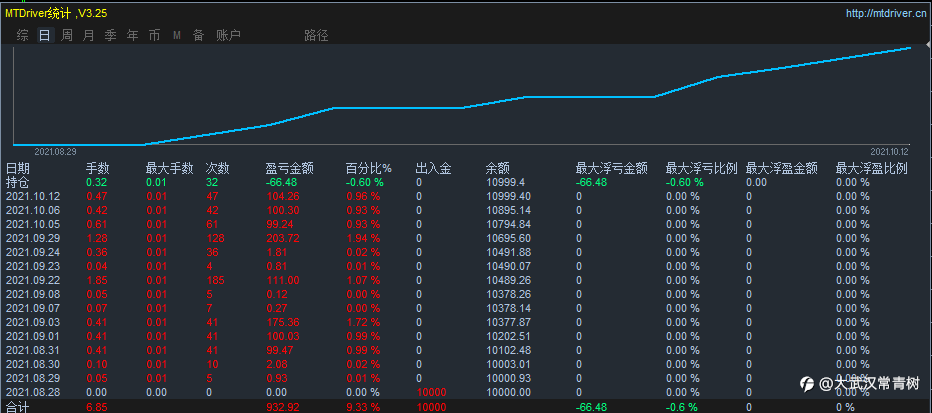Image resolution: width=932 pixels, height=413 pixels.
Task: Click total profit 932.92
Action: (x=282, y=407)
